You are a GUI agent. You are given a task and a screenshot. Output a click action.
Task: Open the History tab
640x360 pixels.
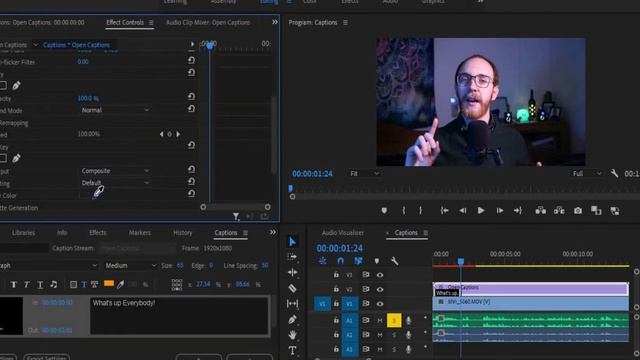tap(182, 233)
